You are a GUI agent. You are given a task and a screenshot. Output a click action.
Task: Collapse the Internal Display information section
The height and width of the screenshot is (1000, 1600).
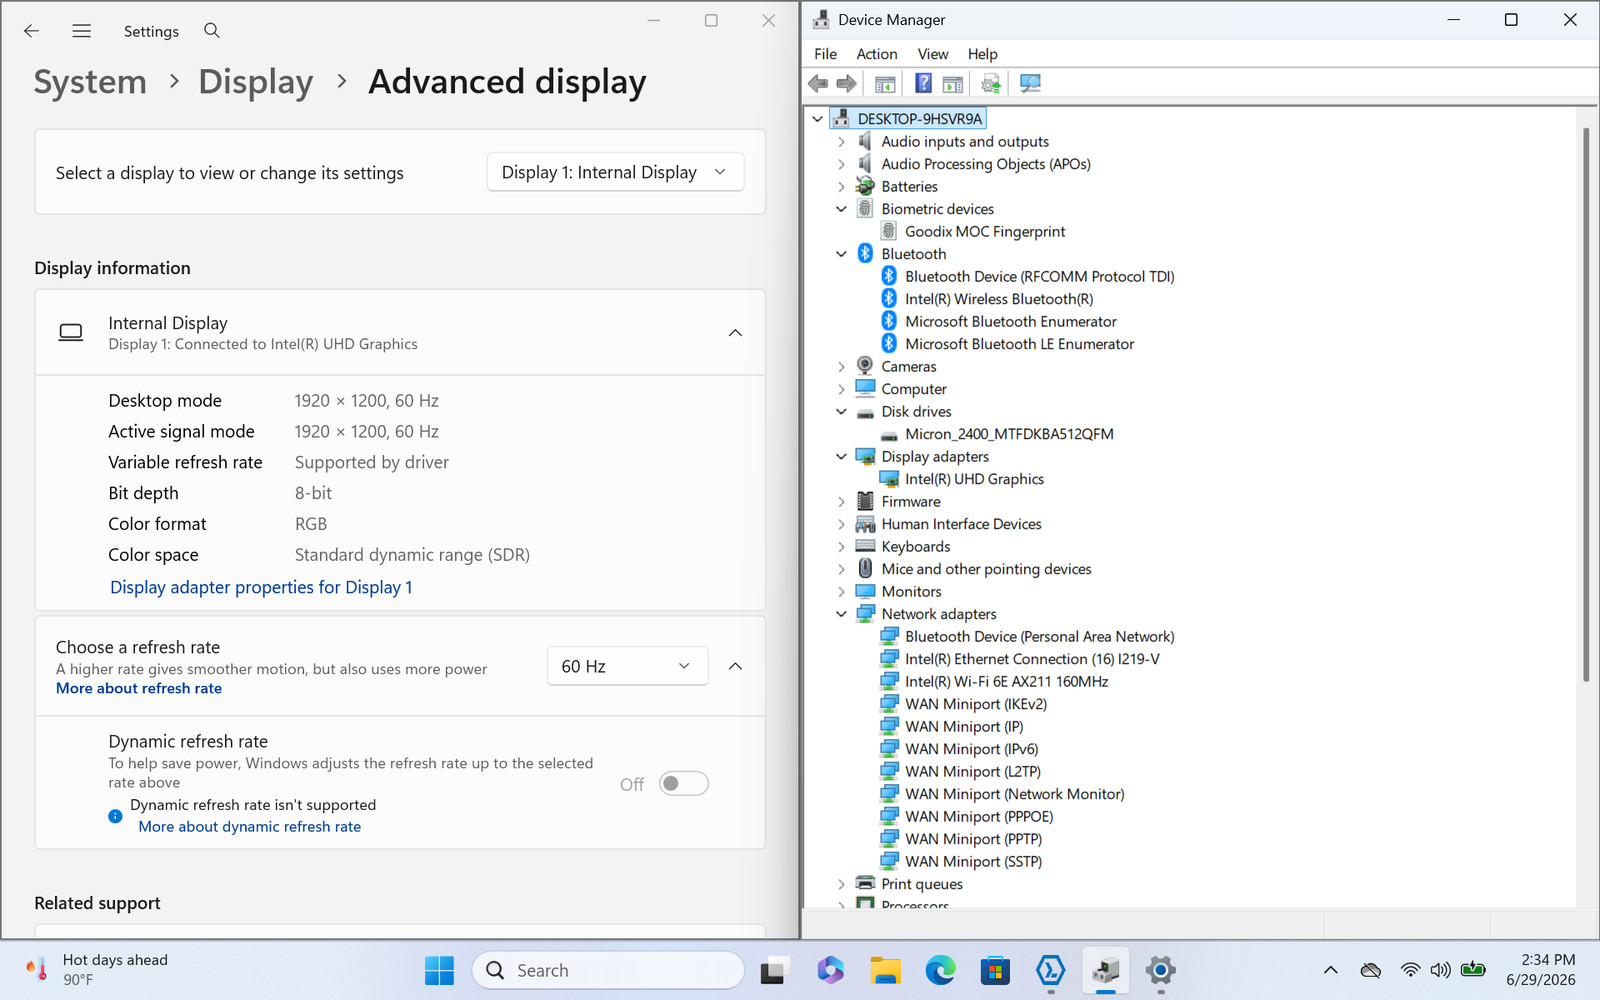click(x=735, y=333)
